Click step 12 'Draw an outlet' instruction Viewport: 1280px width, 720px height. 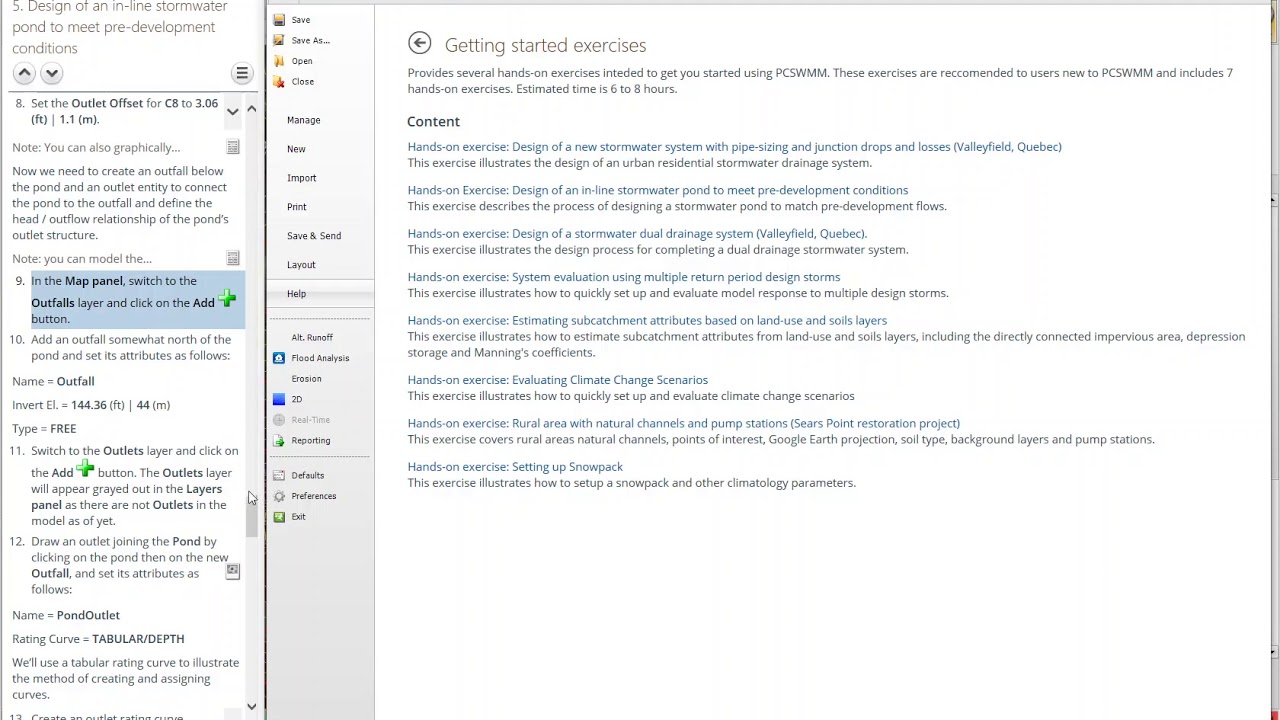[130, 565]
